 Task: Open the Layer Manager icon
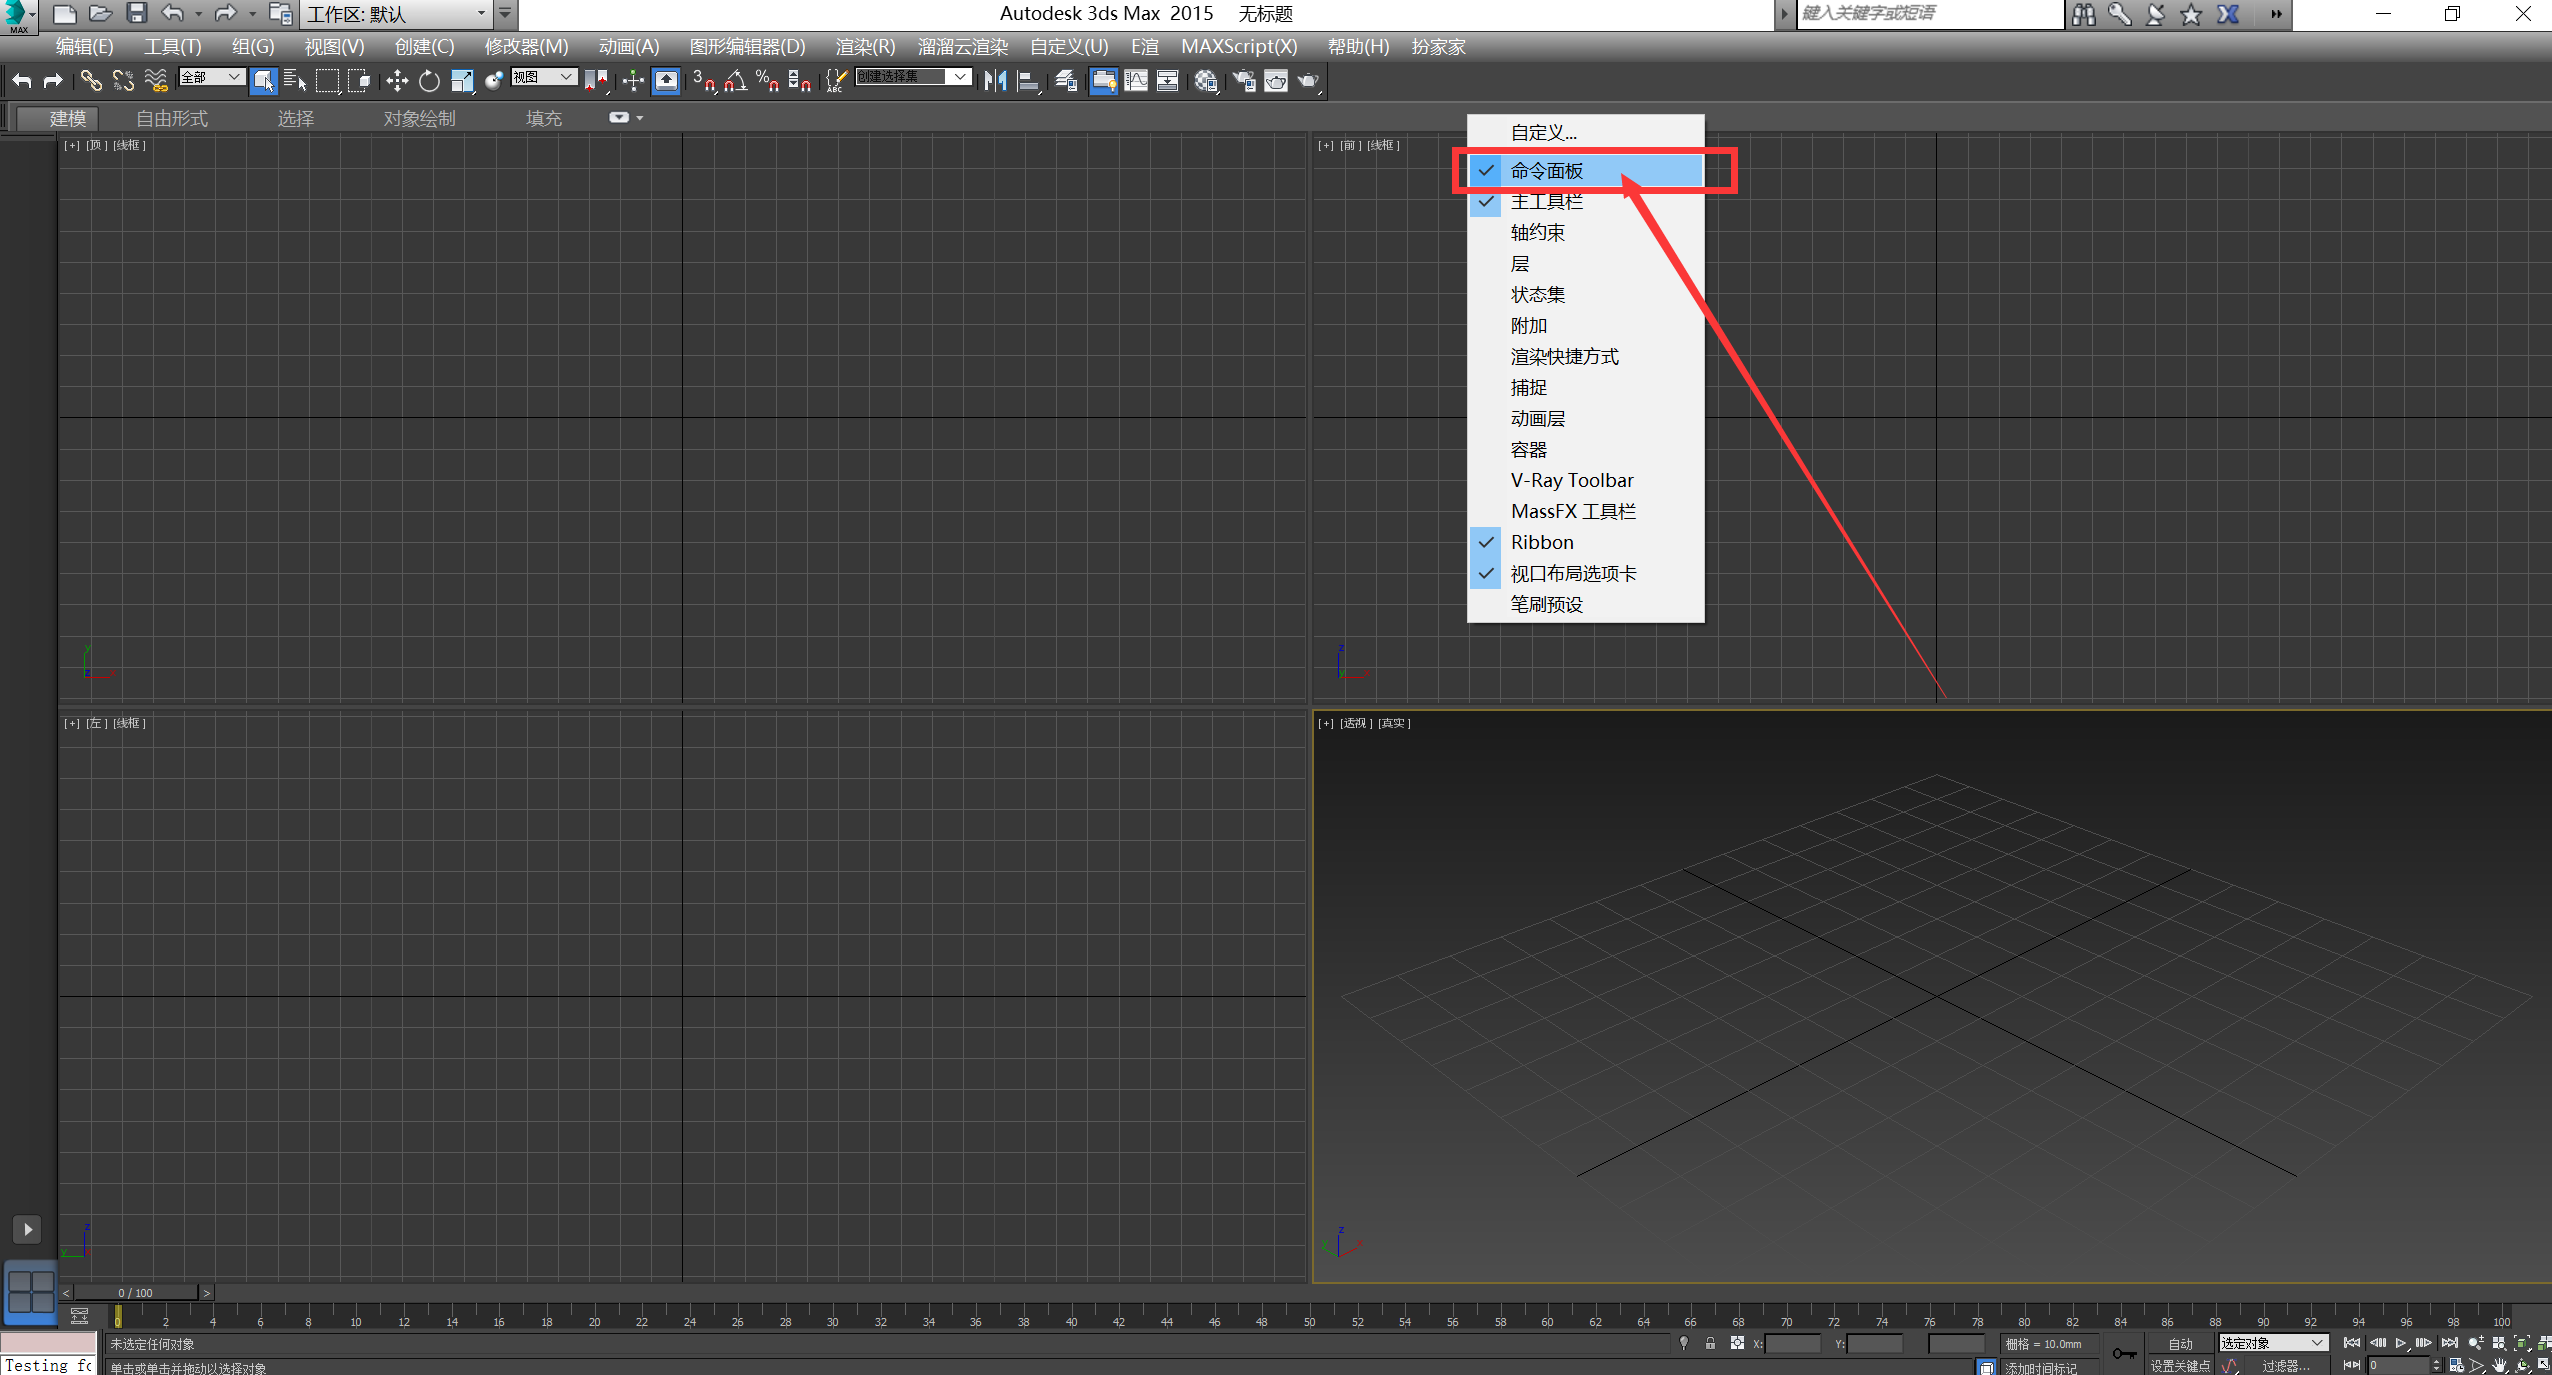coord(1066,81)
